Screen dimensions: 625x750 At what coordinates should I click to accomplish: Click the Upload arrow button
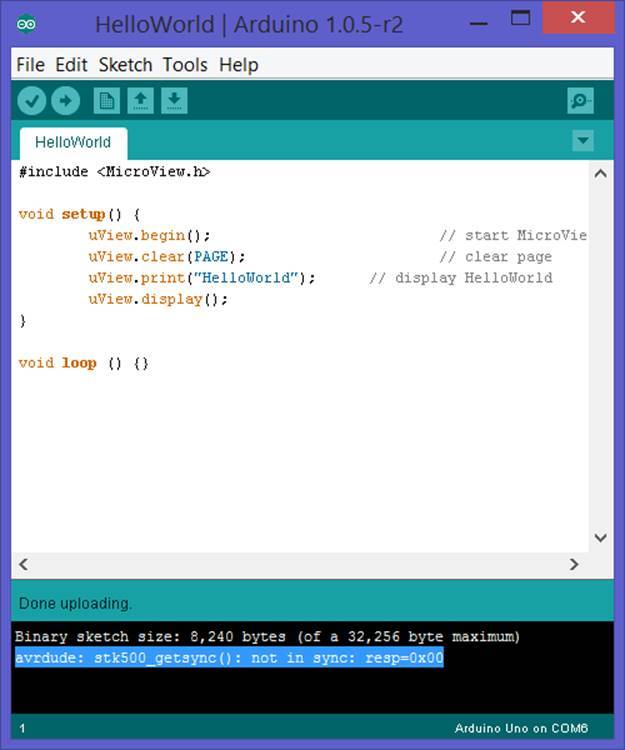(x=66, y=101)
